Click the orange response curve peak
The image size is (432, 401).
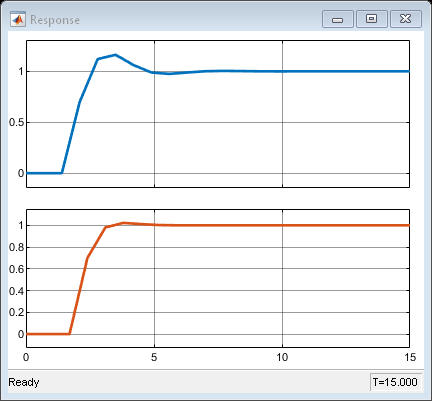coord(123,223)
